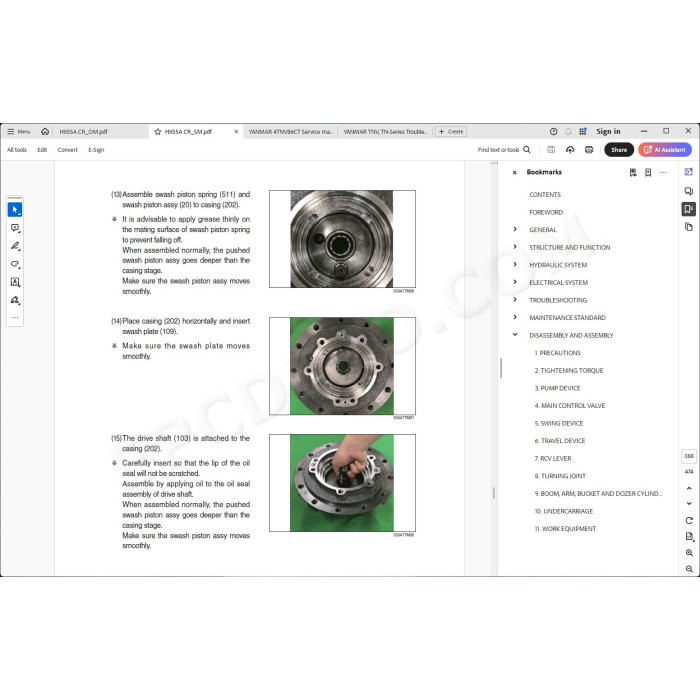700x700 pixels.
Task: Open the 4. MAIN CONTROL VALVE bookmark
Action: tap(570, 406)
